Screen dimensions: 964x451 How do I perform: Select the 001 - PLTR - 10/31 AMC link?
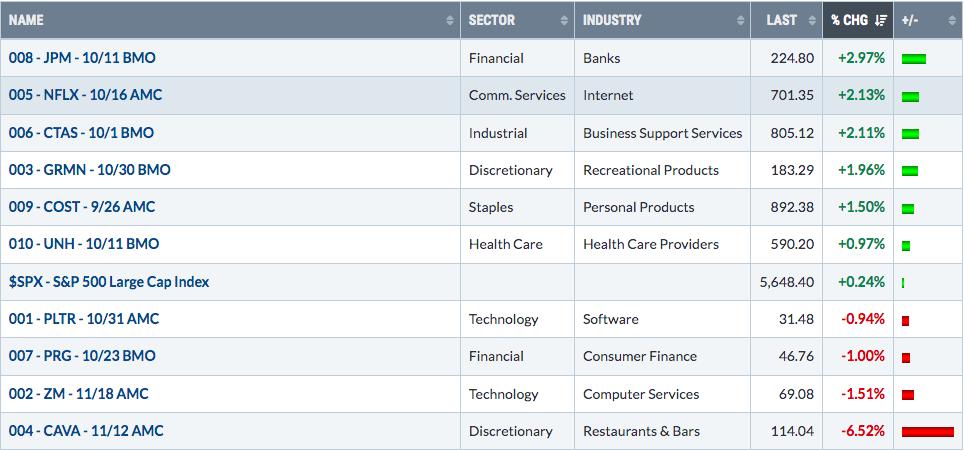coord(84,319)
